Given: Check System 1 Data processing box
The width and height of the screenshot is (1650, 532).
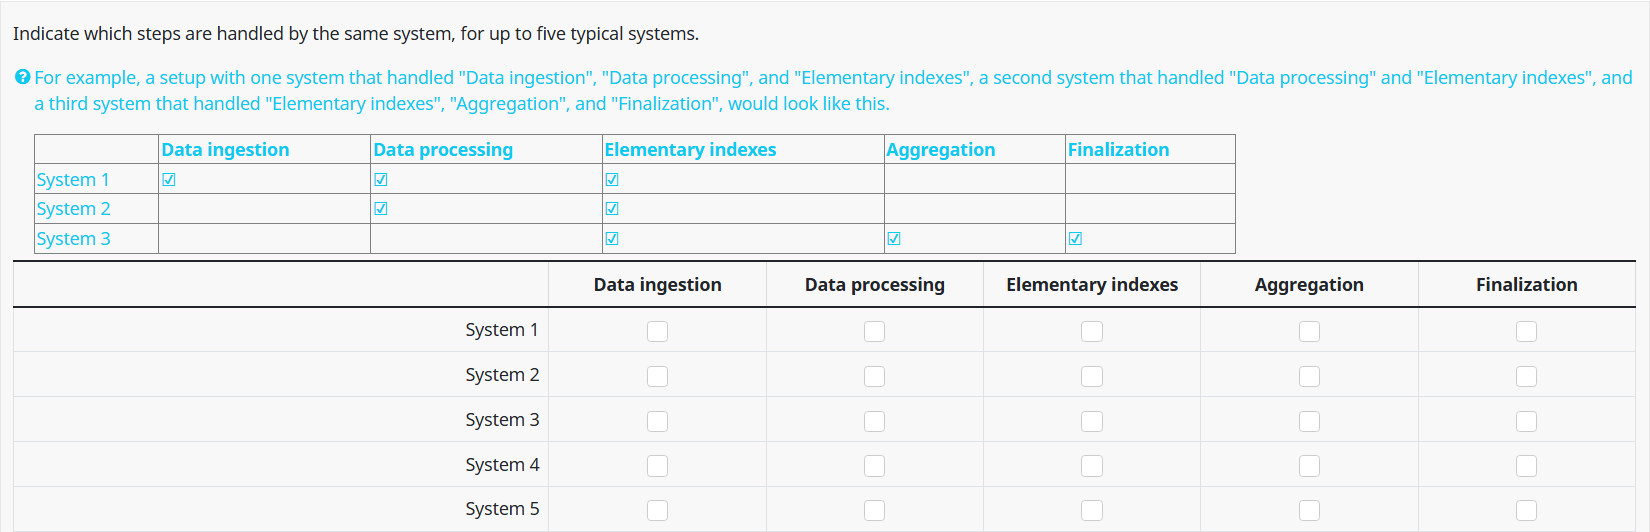Looking at the screenshot, I should [x=874, y=331].
